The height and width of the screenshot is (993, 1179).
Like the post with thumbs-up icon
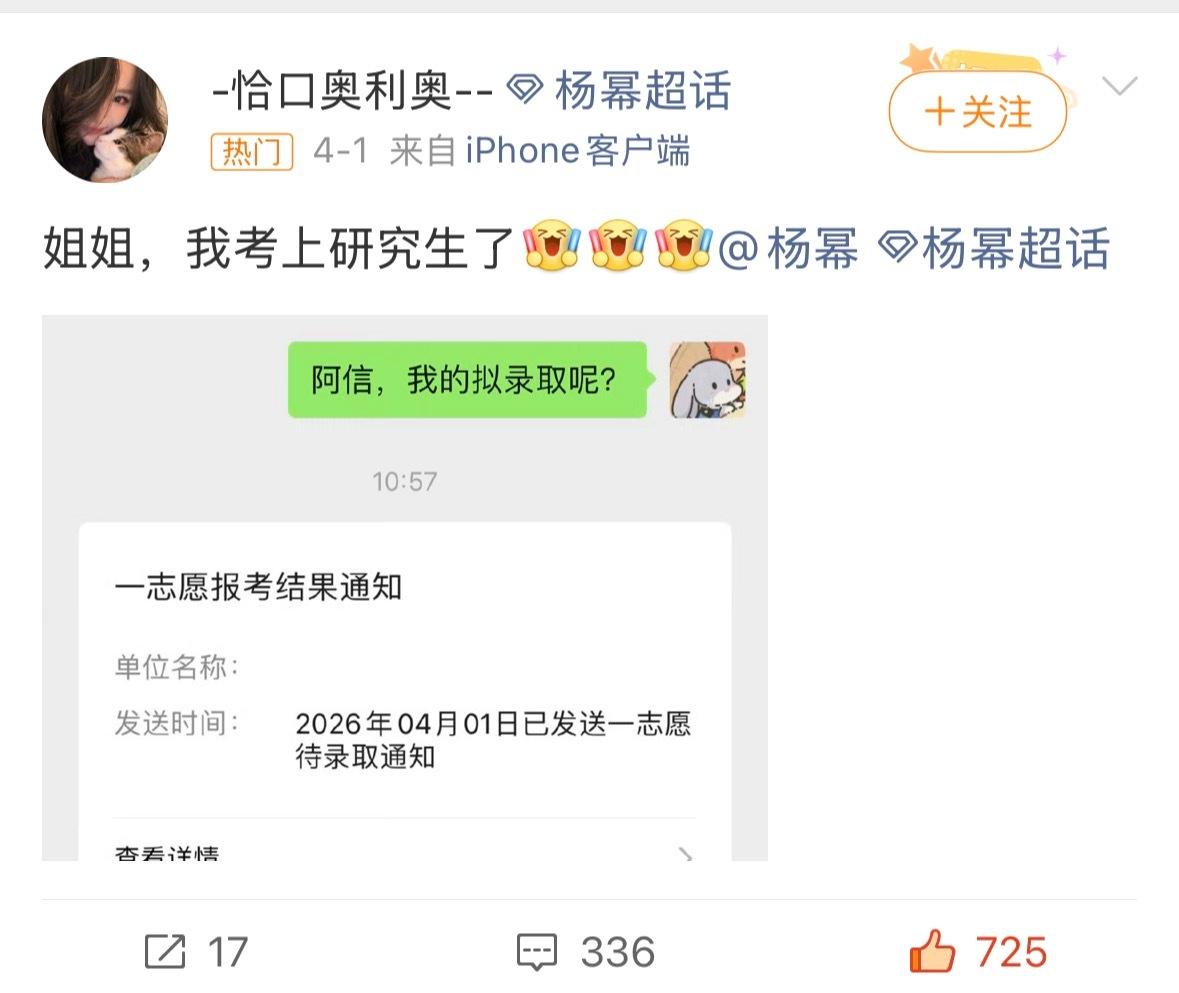pos(932,951)
